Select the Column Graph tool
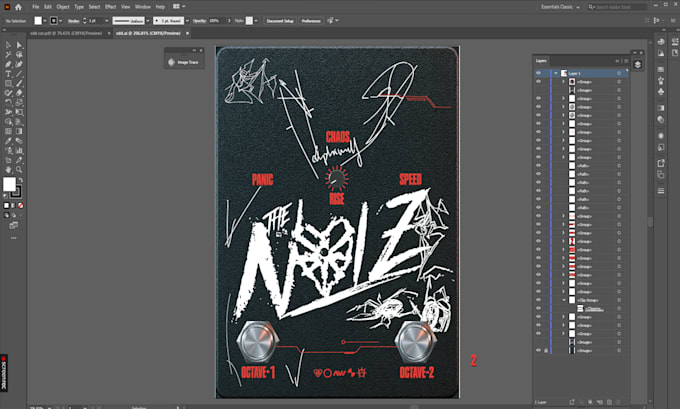 pos(19,151)
